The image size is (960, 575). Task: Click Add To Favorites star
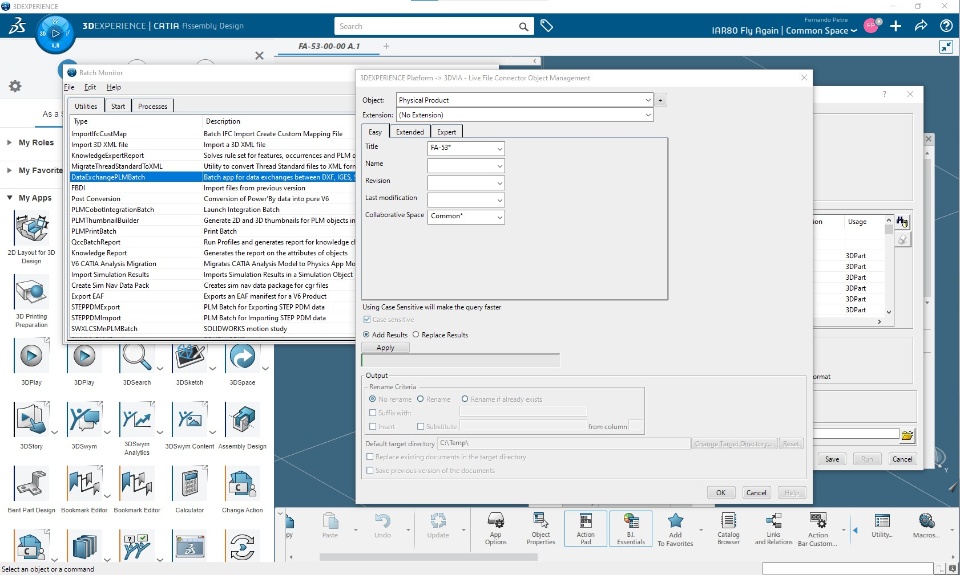[675, 528]
